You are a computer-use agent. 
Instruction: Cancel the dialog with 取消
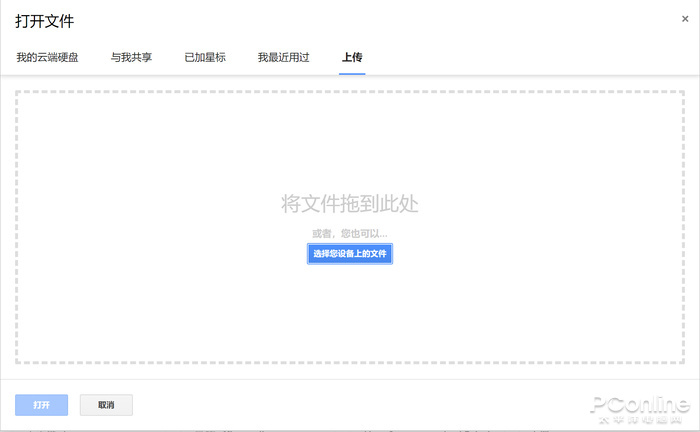pos(106,405)
